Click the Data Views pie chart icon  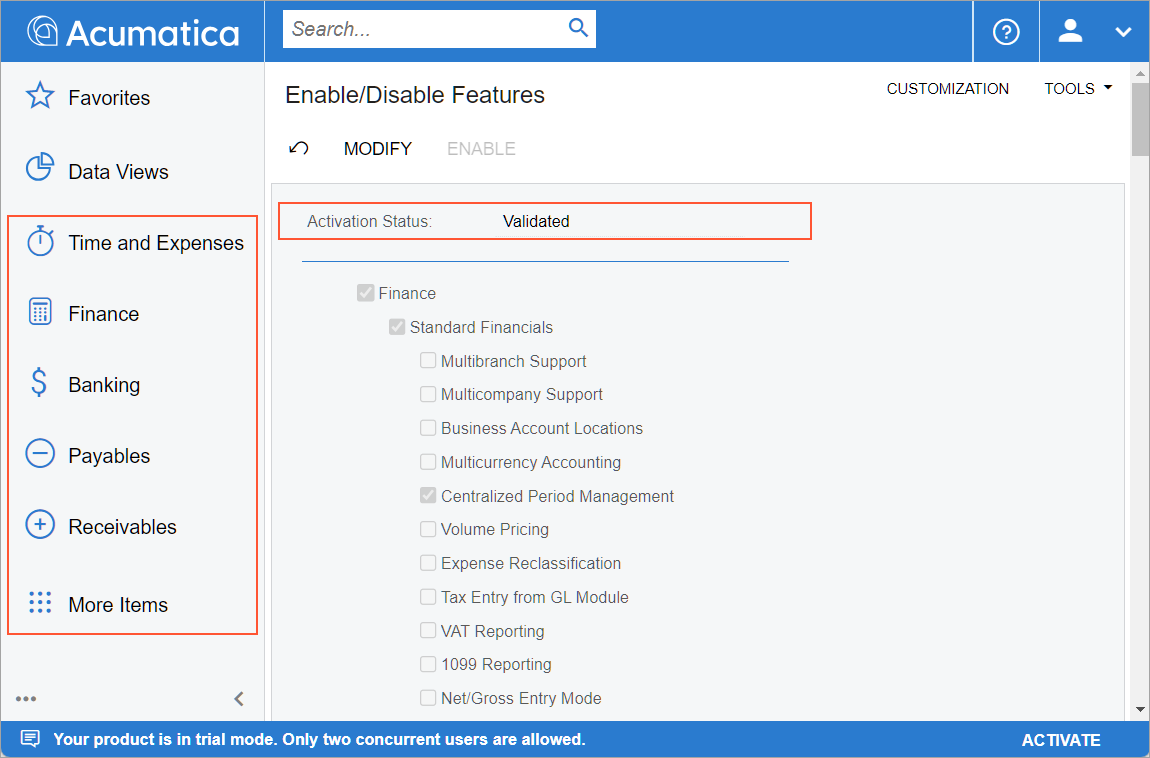tap(40, 168)
